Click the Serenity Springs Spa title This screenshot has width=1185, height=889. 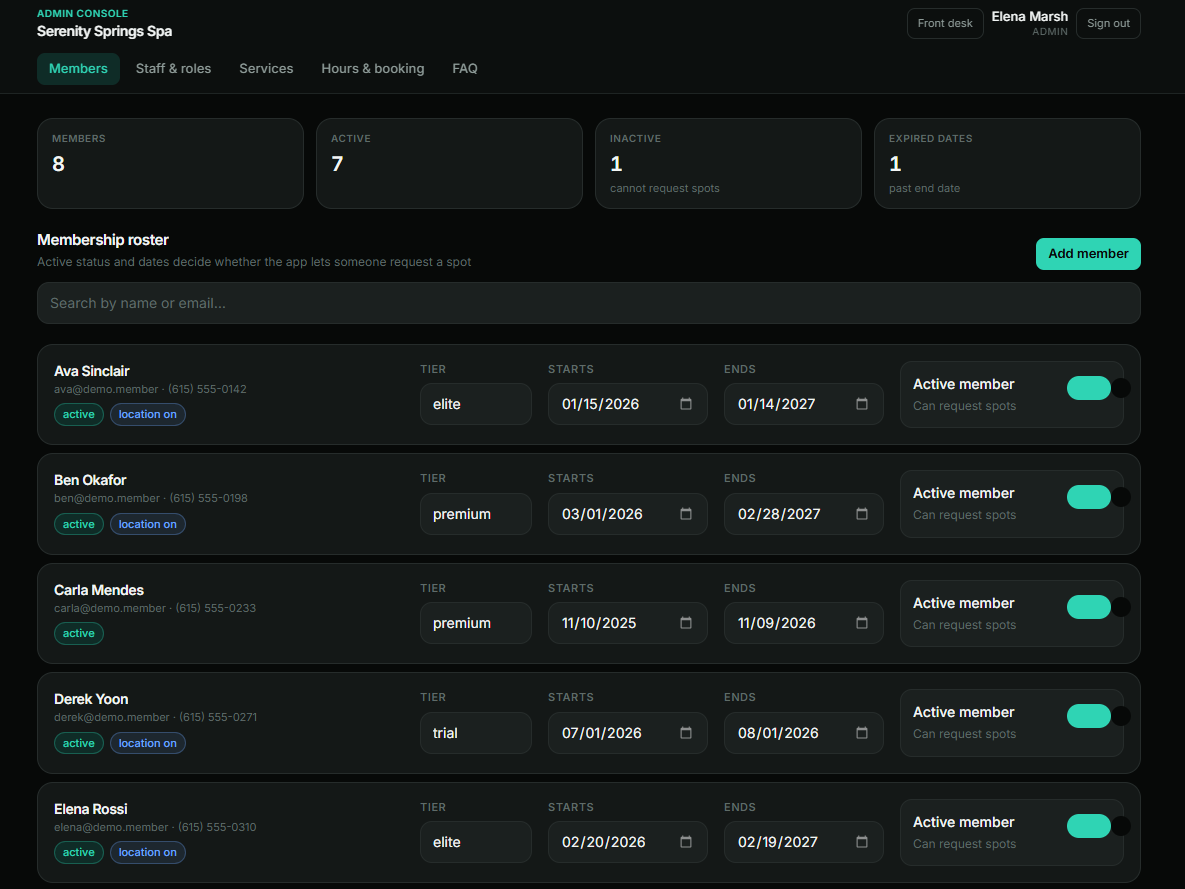pos(104,31)
